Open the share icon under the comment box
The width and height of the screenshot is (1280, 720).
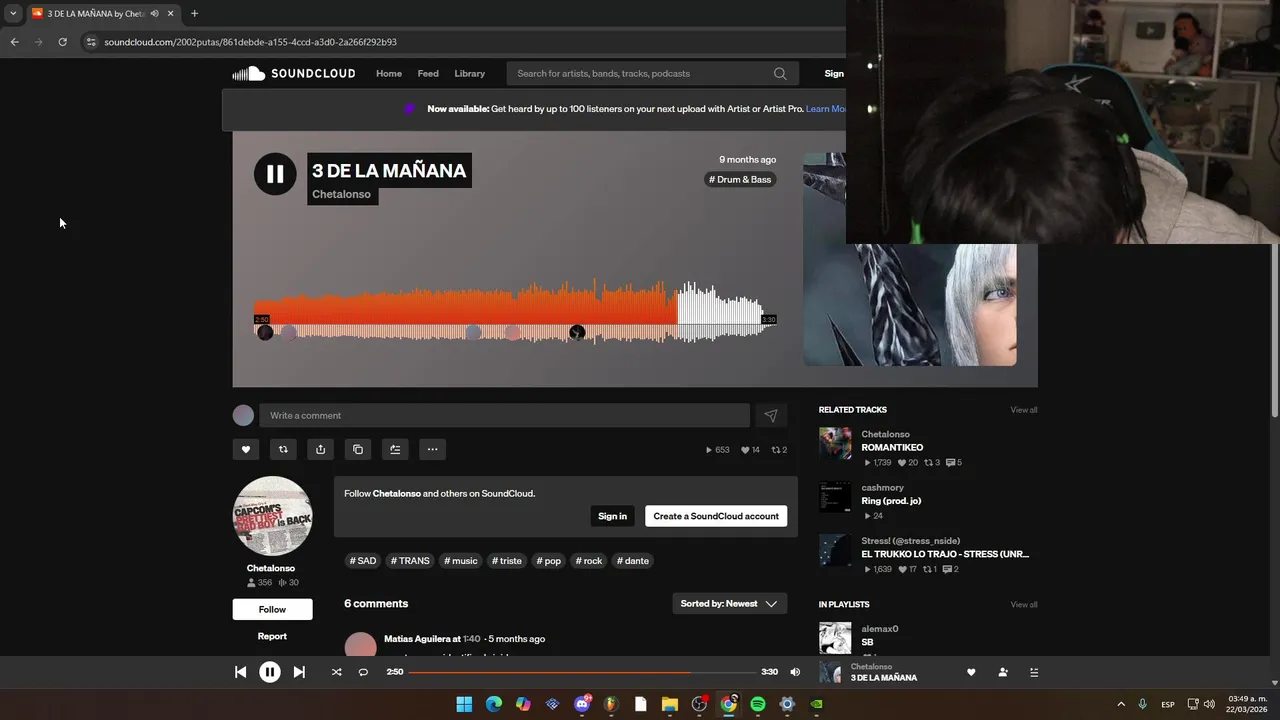click(320, 450)
